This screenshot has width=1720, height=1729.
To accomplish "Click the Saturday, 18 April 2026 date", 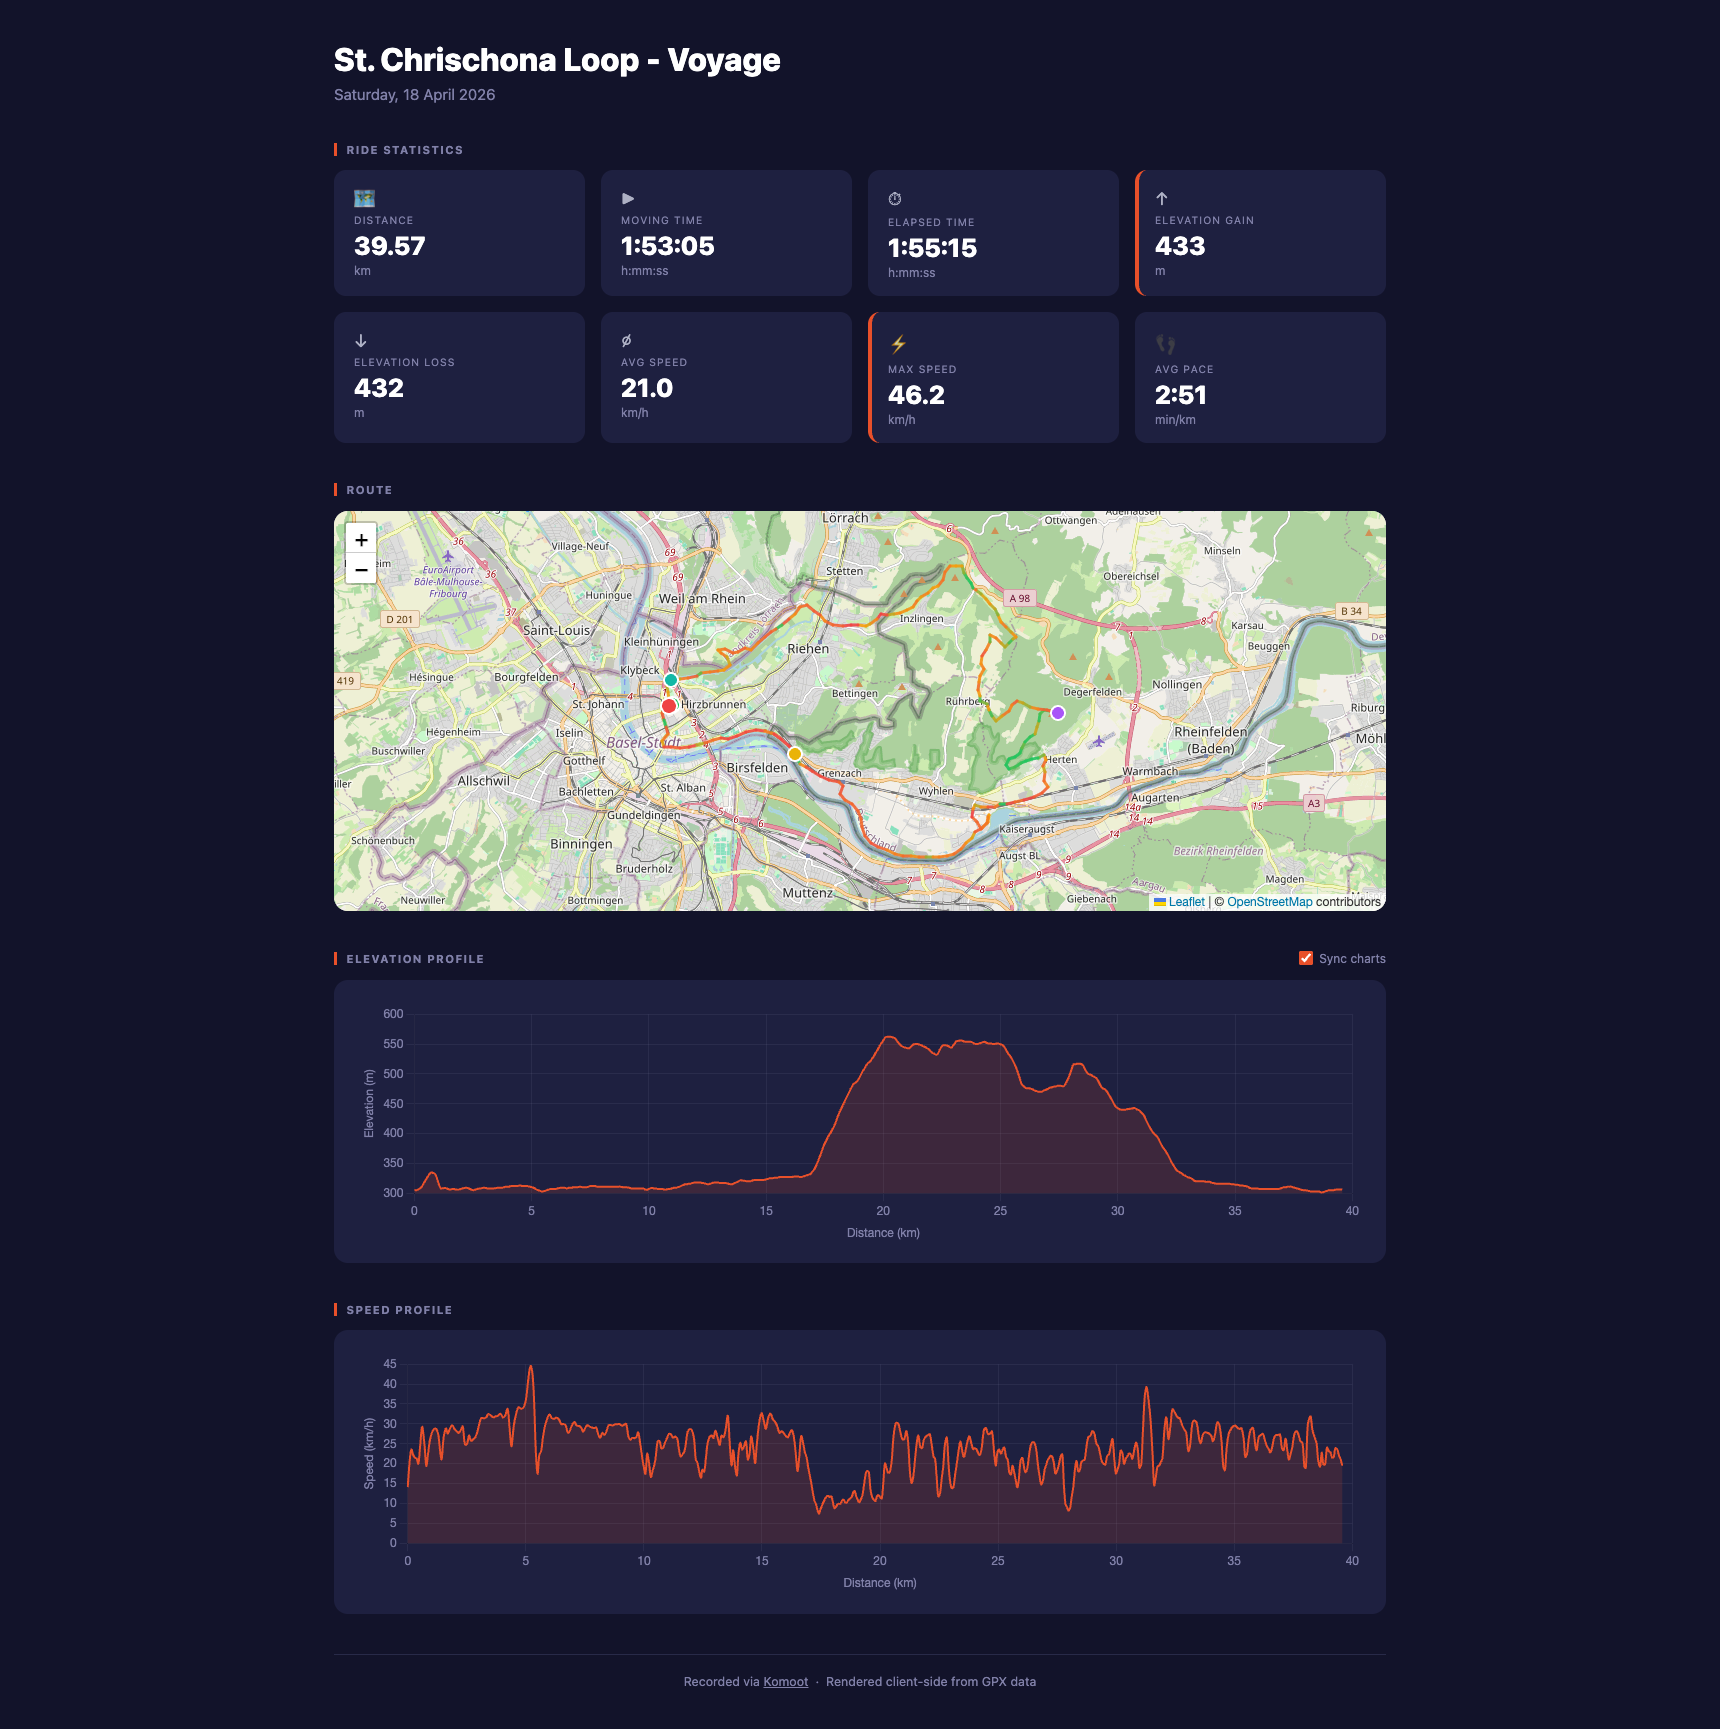I will [414, 95].
